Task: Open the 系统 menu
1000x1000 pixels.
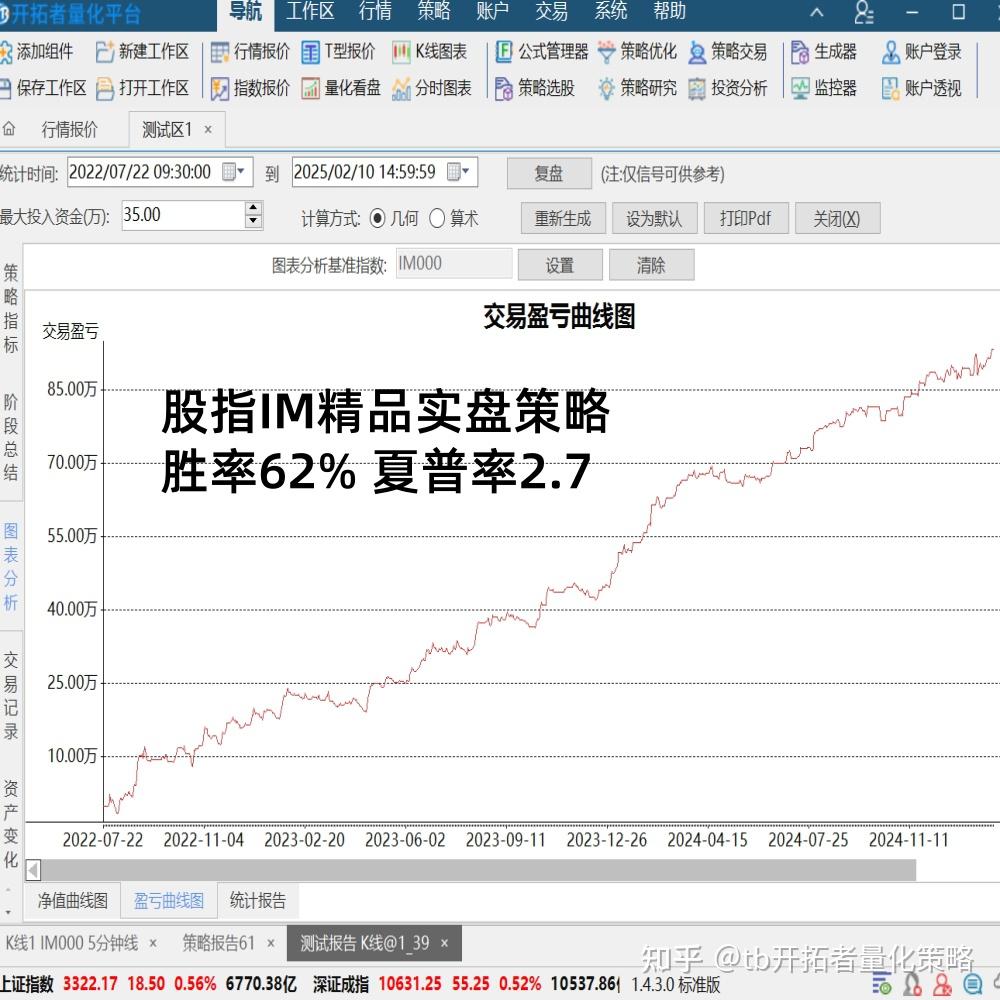Action: point(610,13)
